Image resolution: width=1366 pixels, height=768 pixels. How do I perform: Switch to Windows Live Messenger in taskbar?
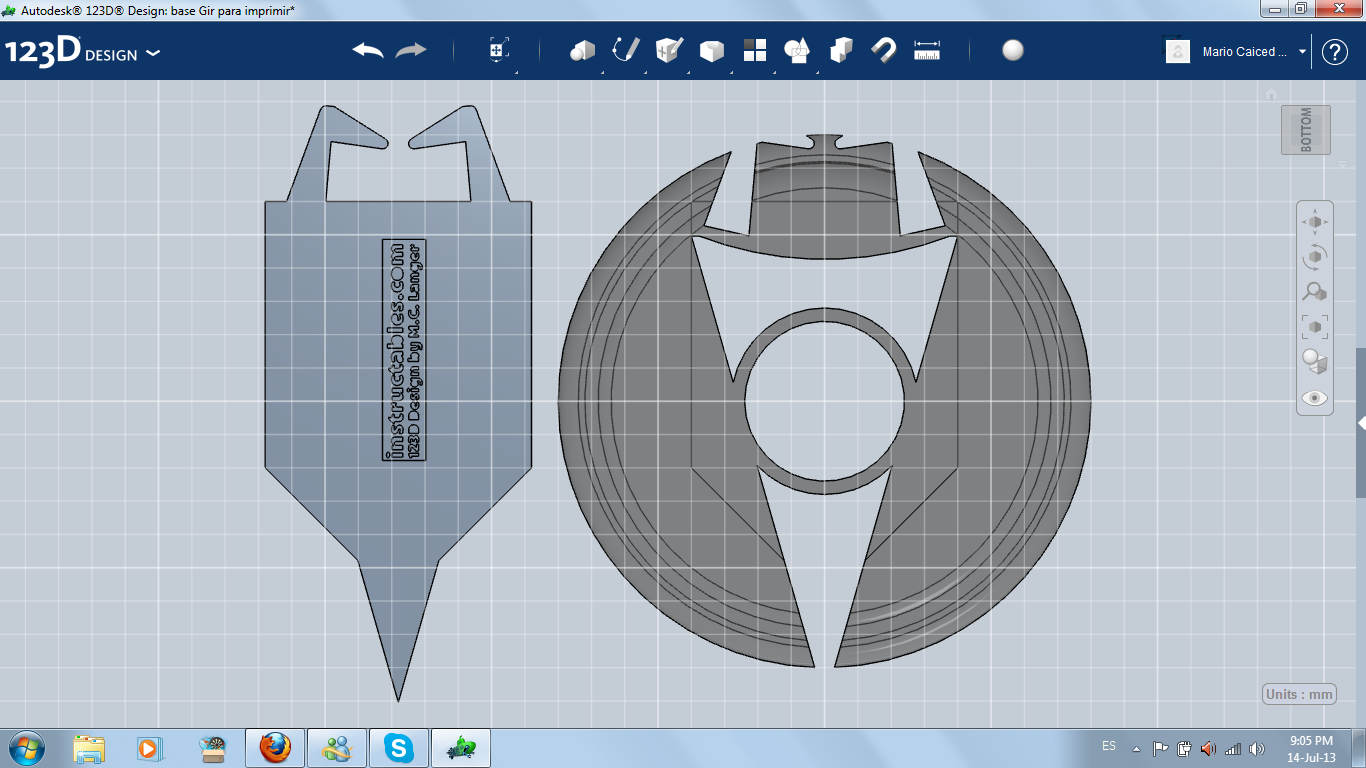tap(337, 748)
